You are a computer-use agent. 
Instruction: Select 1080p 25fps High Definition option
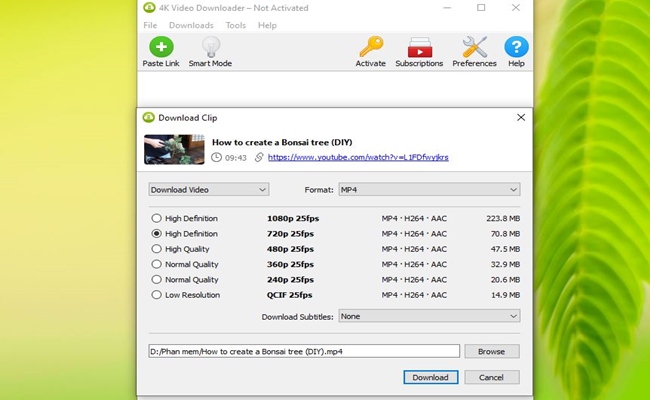156,218
